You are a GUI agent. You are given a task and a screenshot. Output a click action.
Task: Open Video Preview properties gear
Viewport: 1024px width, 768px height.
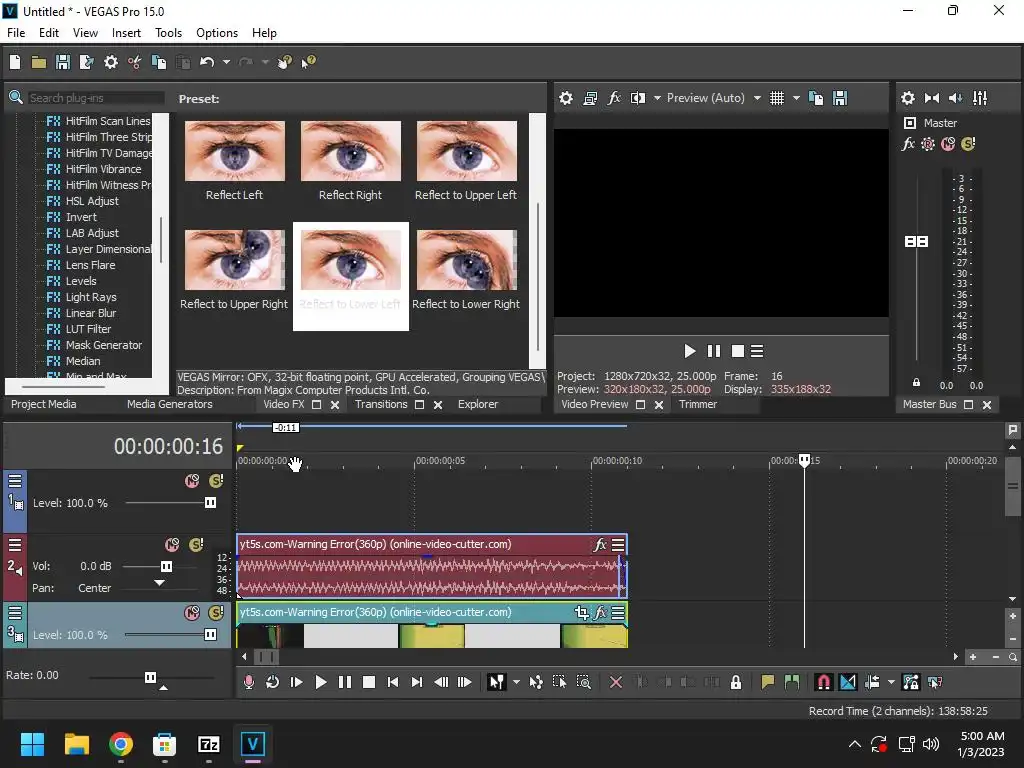click(x=566, y=98)
